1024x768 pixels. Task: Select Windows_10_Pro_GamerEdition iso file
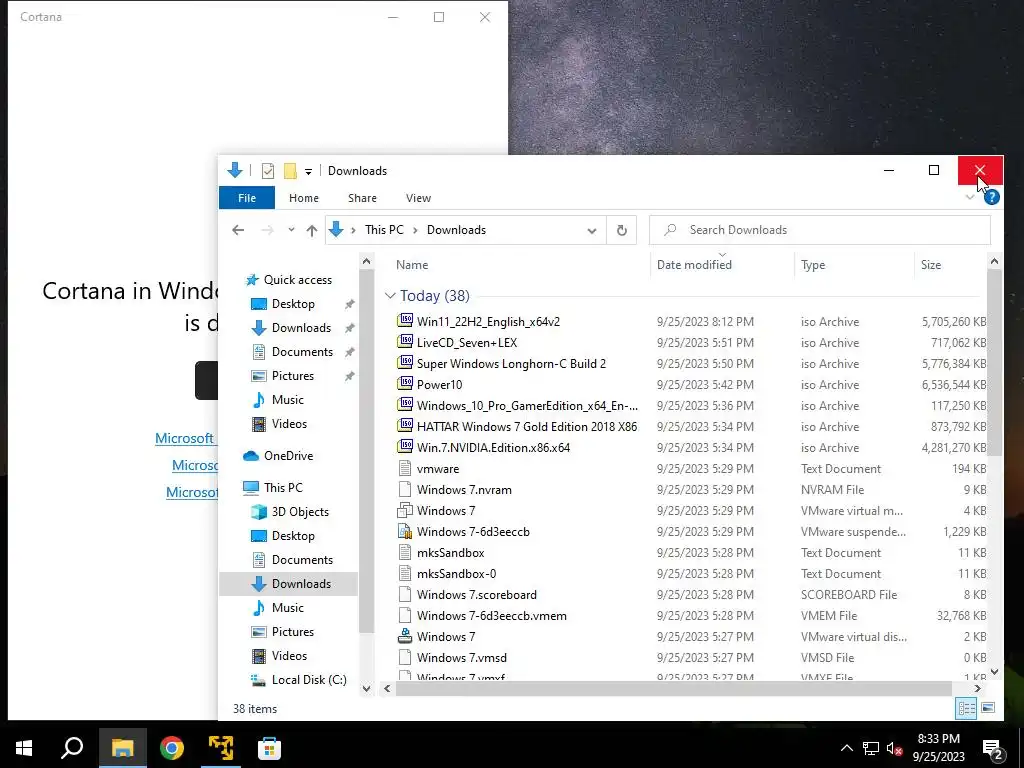[527, 406]
